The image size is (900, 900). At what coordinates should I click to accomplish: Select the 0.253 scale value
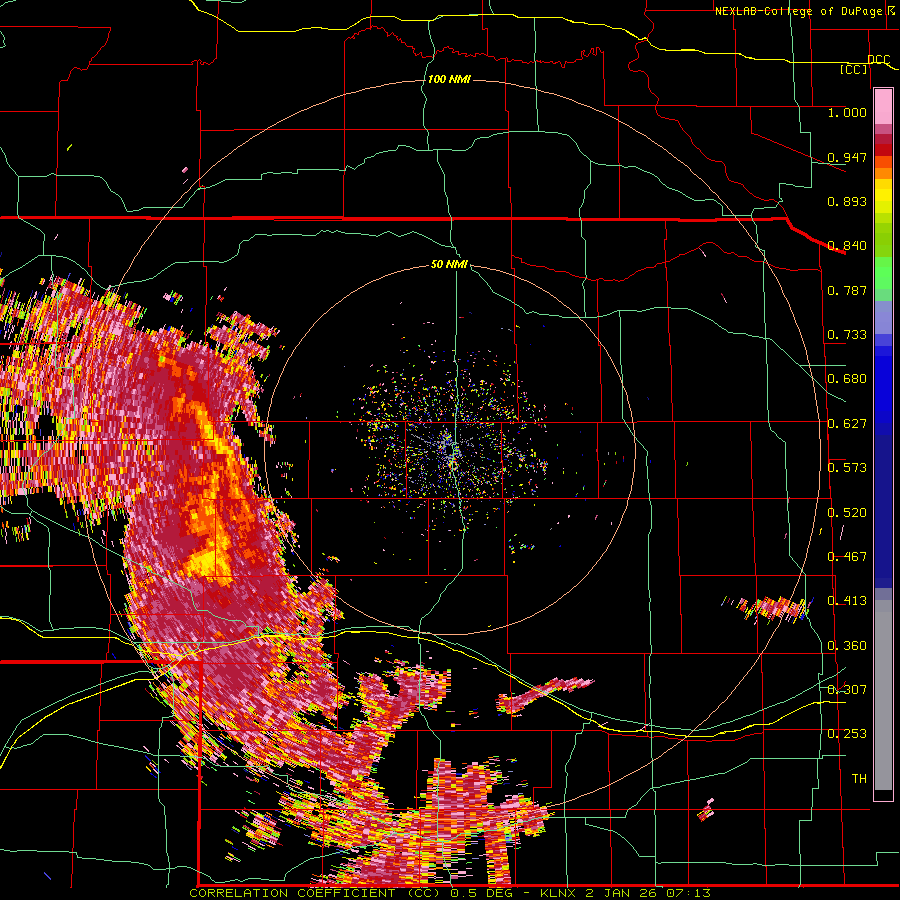click(x=847, y=734)
